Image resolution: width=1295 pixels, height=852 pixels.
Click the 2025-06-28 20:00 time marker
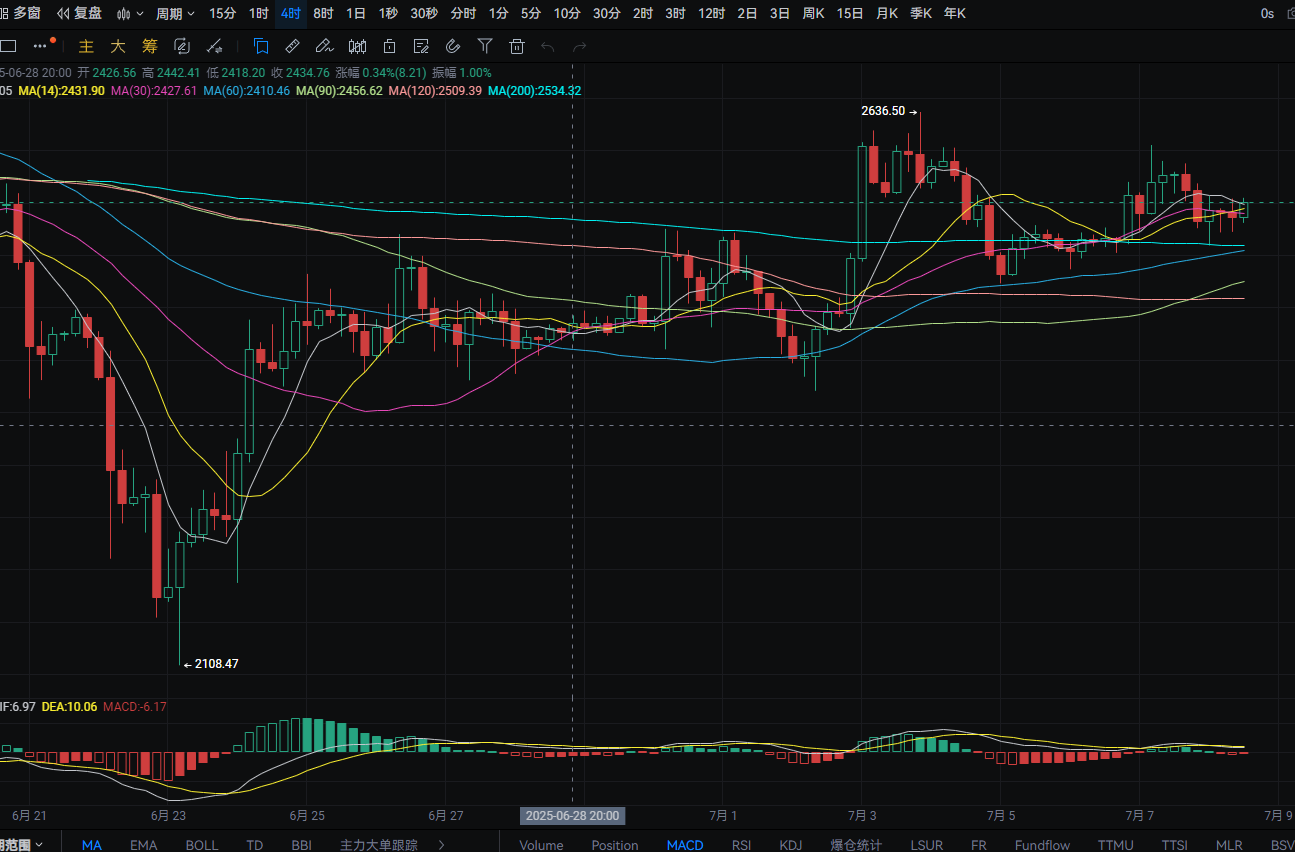tap(572, 815)
